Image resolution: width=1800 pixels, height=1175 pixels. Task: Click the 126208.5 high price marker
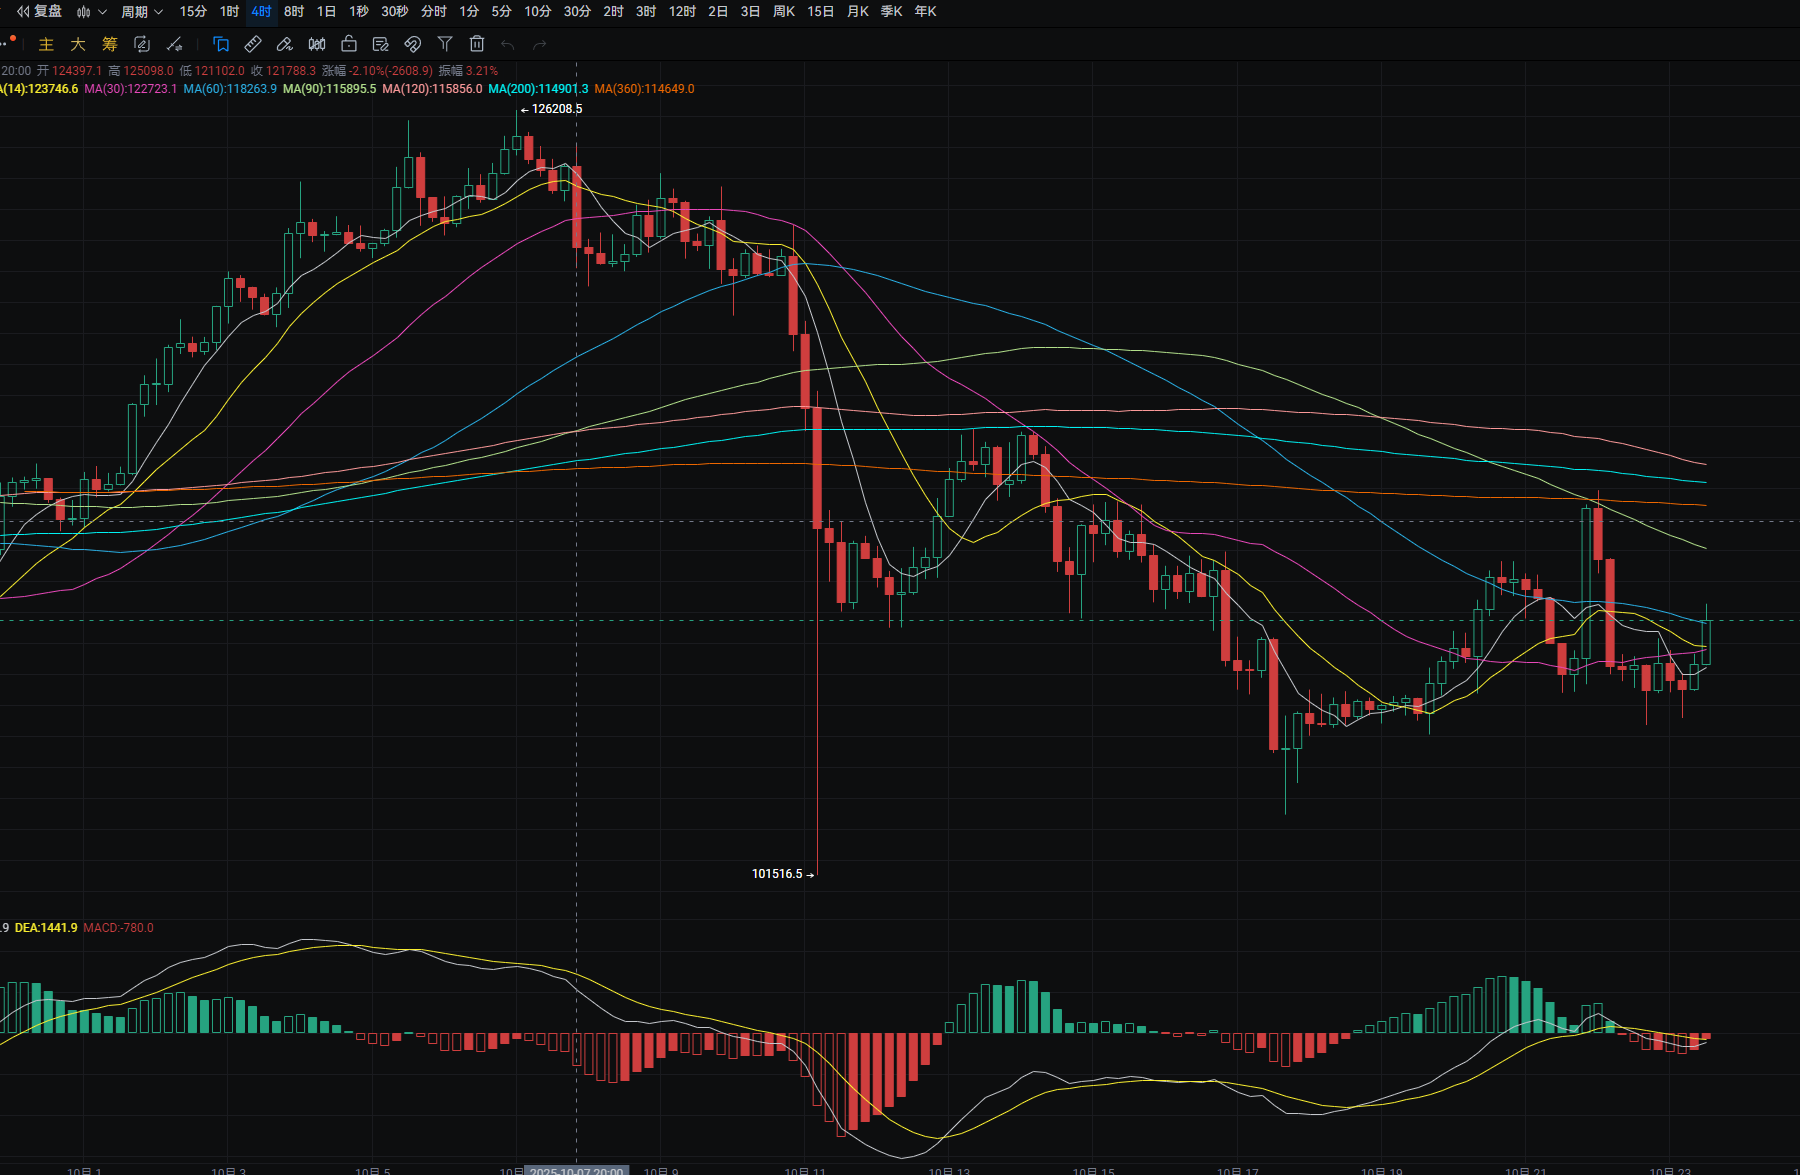point(556,109)
